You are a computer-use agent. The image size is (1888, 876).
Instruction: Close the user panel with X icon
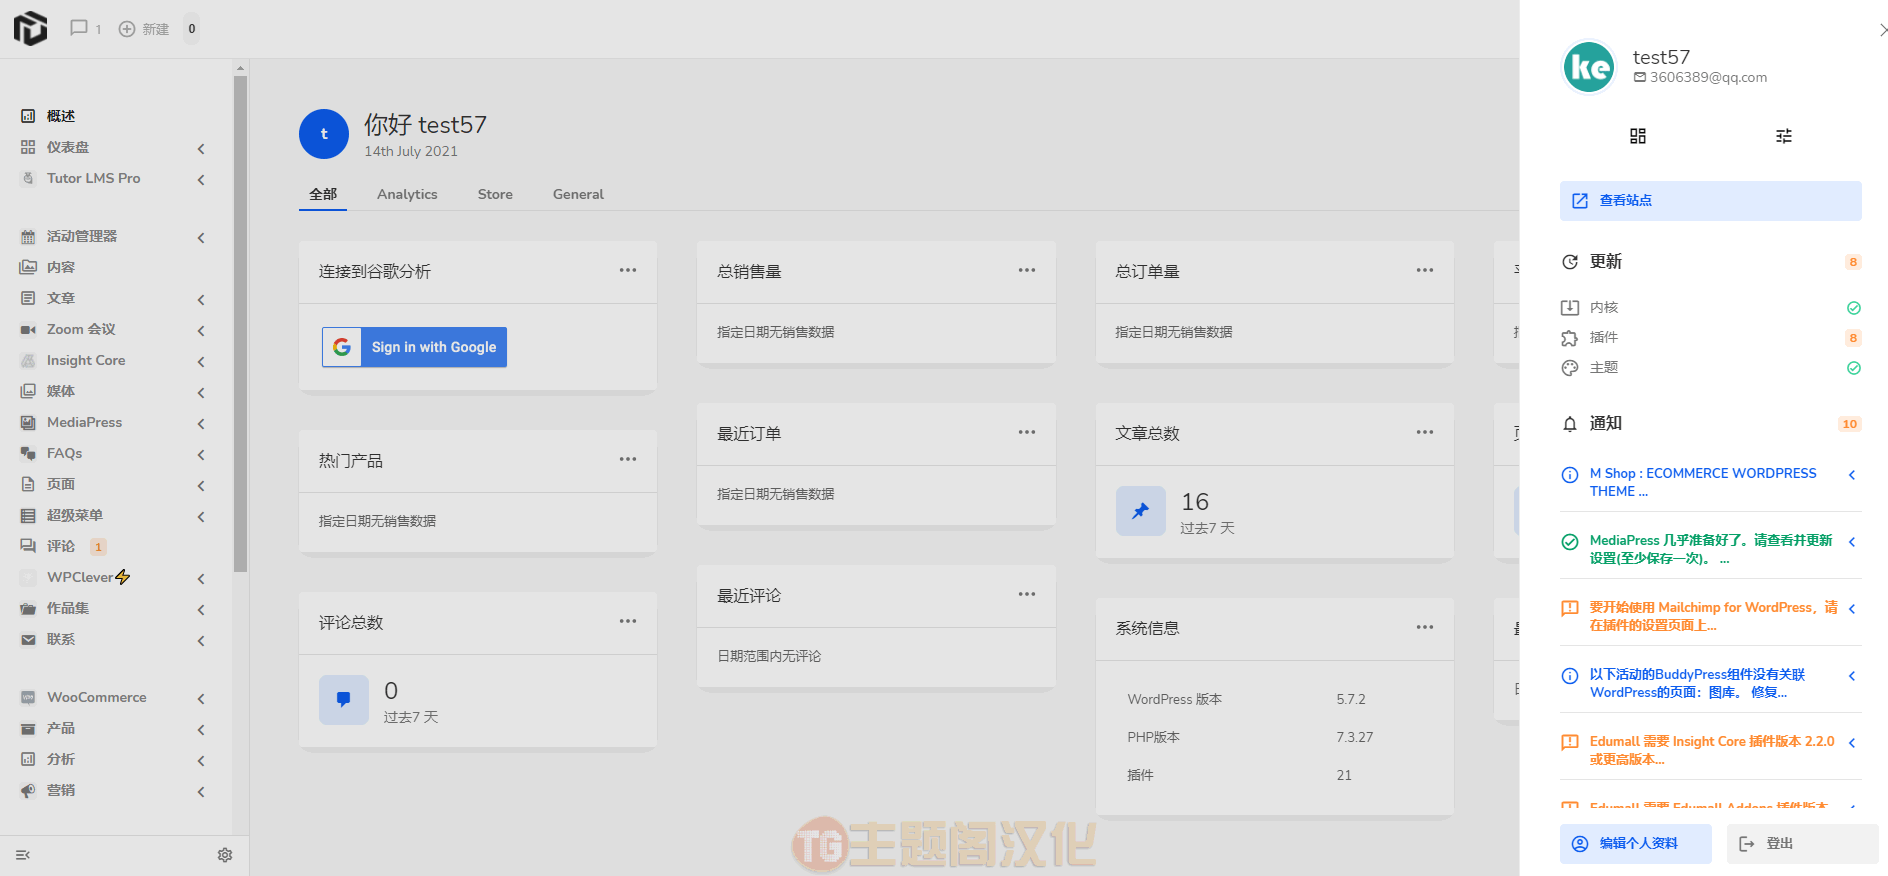pyautogui.click(x=1883, y=30)
